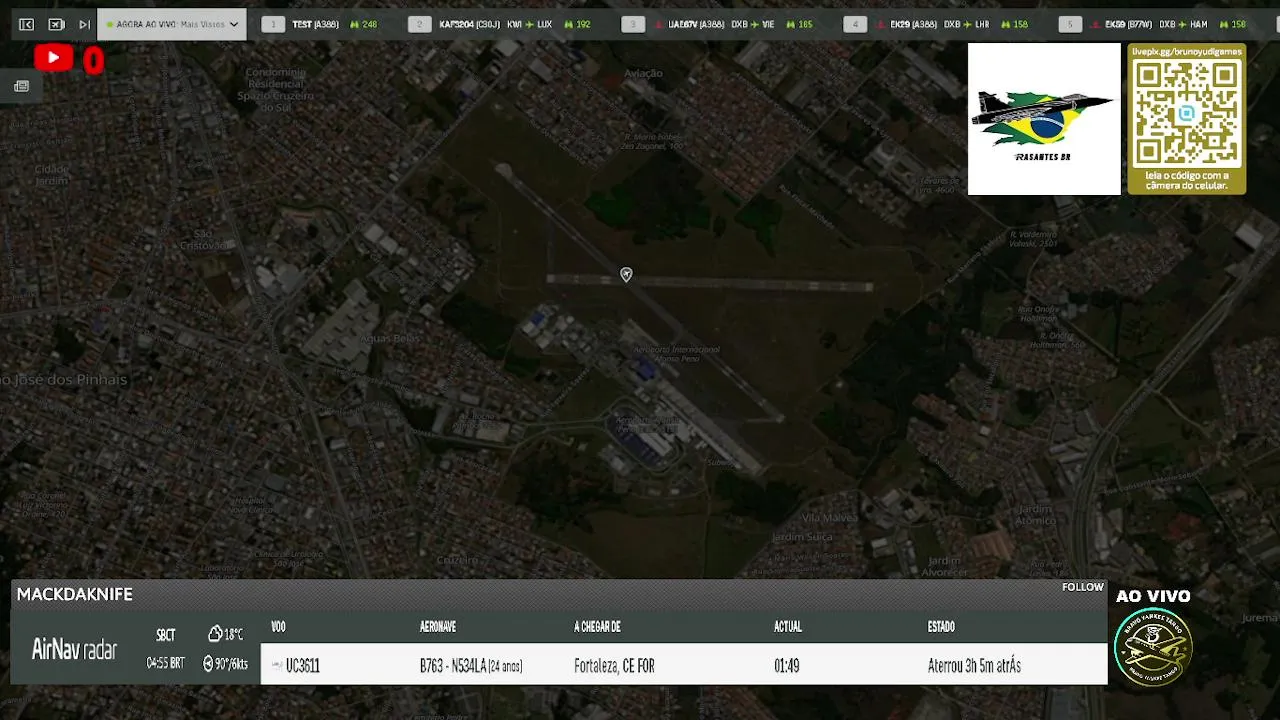The width and height of the screenshot is (1280, 720).
Task: Skip to the next view with the skip icon
Action: 84,24
